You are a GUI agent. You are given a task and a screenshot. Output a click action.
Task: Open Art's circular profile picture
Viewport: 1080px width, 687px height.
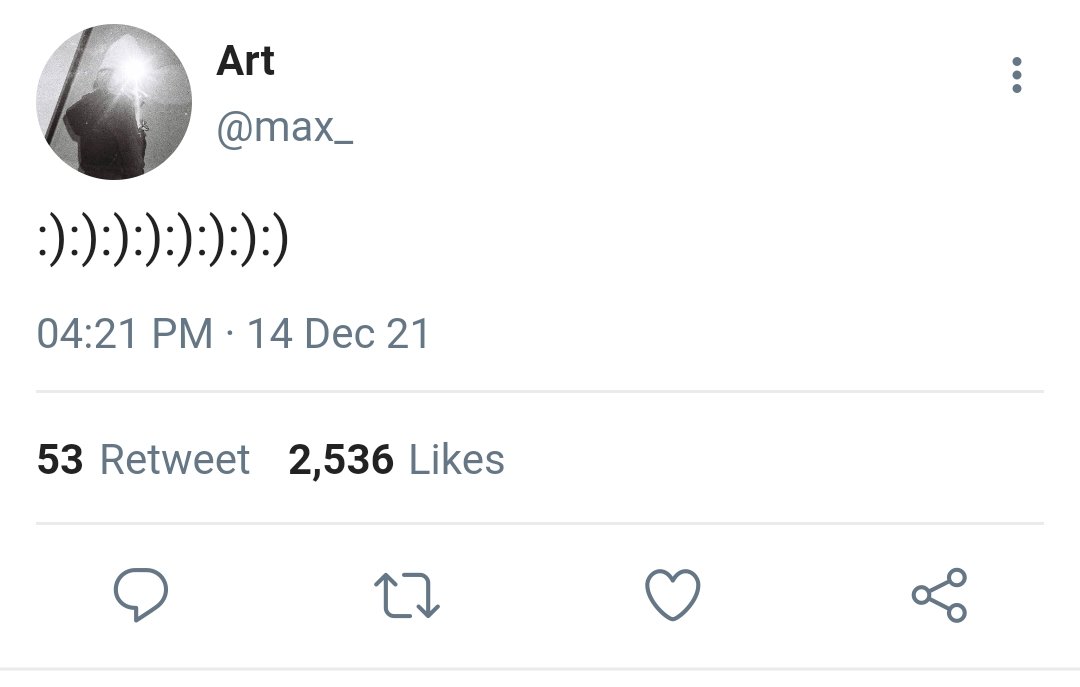[x=114, y=101]
